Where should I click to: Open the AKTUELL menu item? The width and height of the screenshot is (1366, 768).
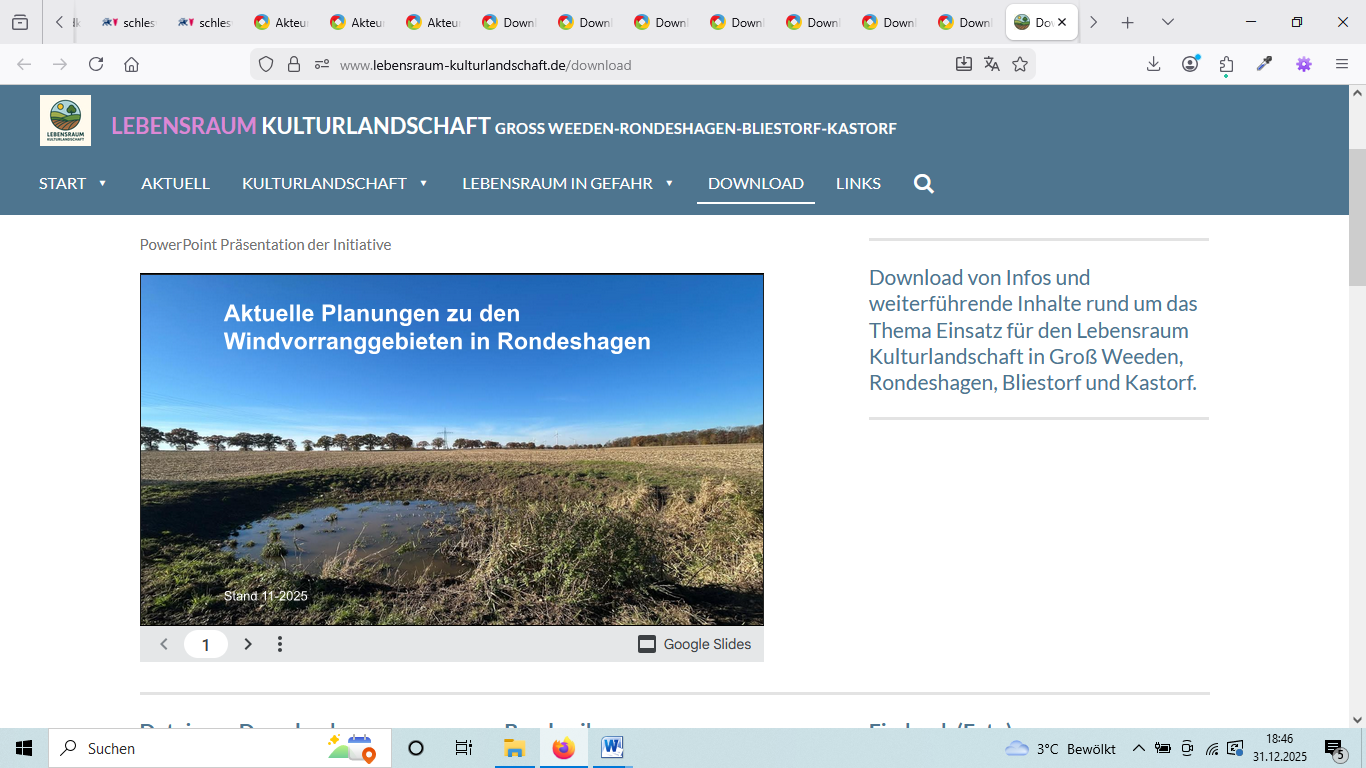pyautogui.click(x=175, y=184)
